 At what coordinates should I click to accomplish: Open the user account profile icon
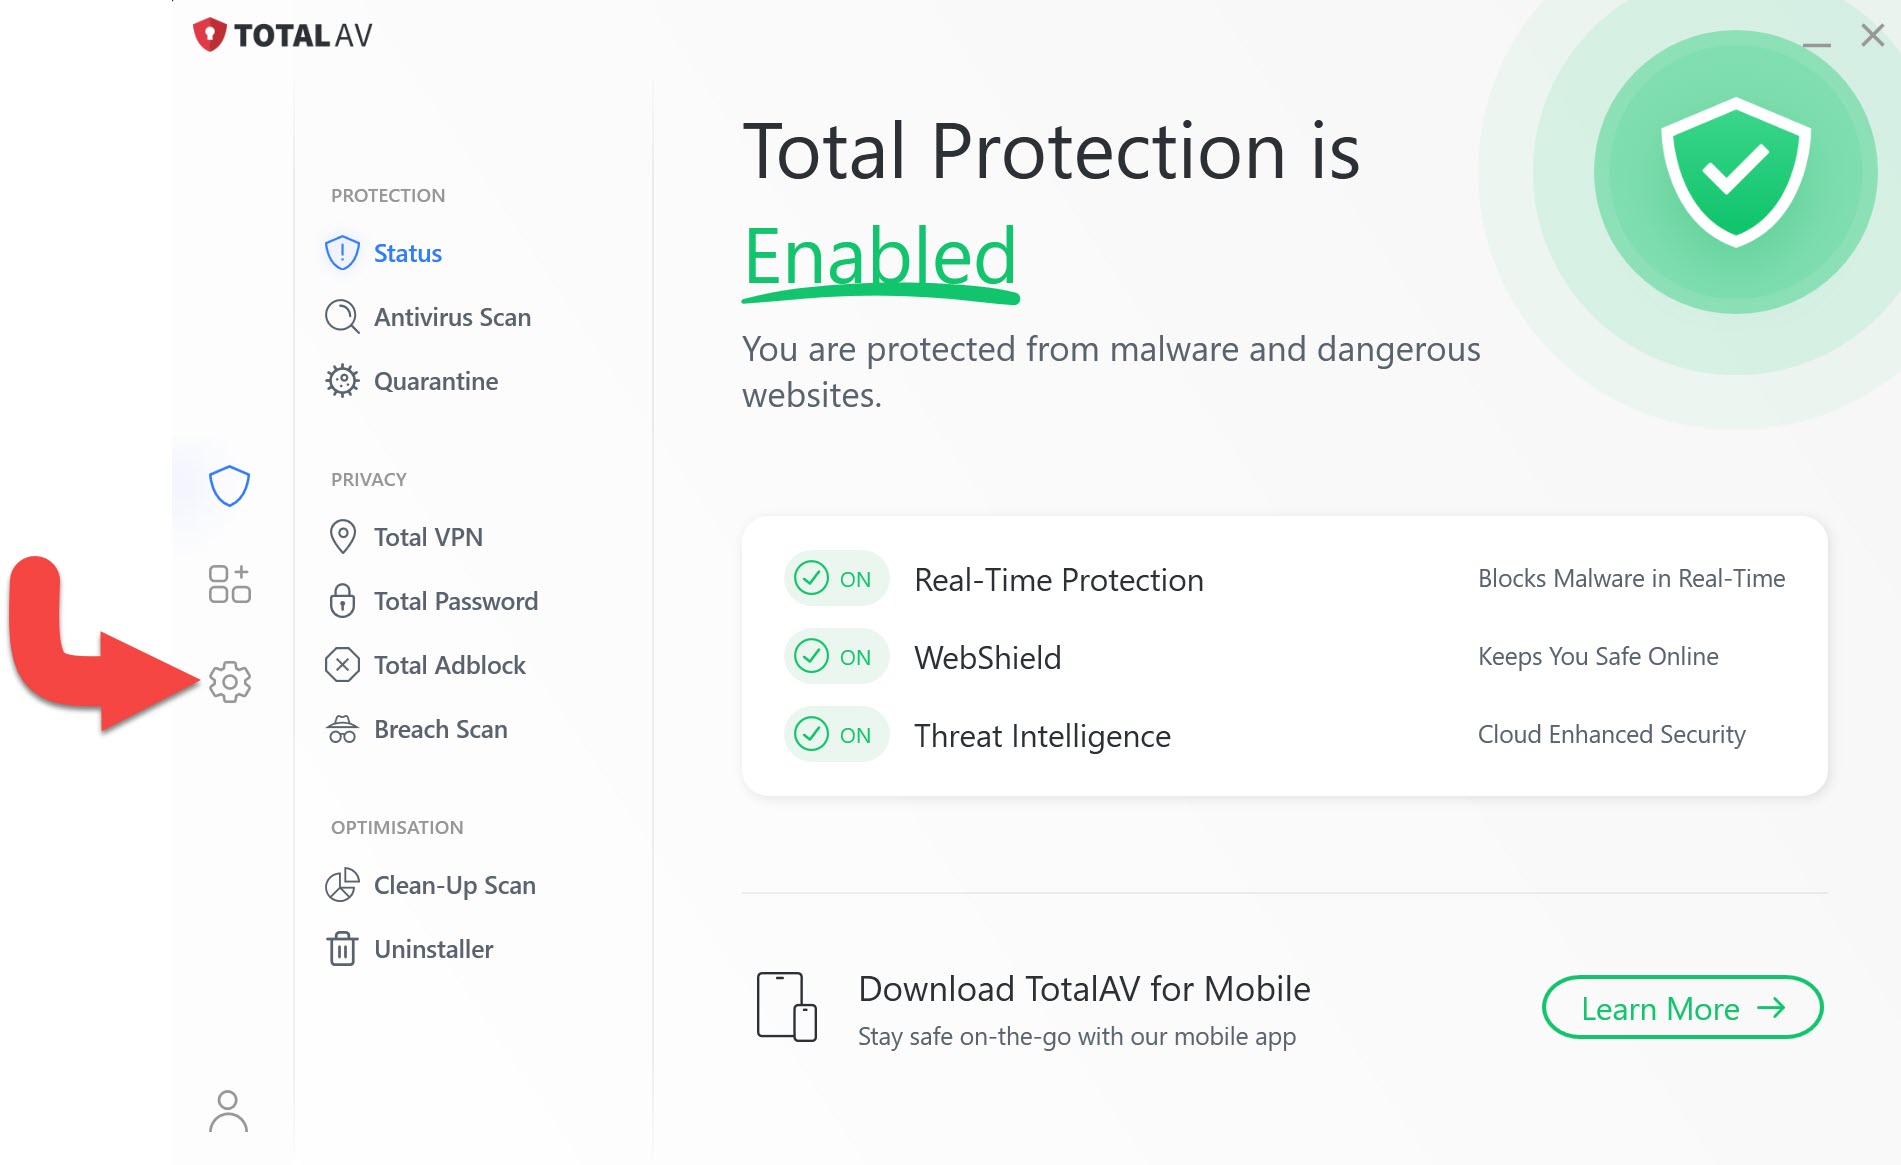(228, 1111)
